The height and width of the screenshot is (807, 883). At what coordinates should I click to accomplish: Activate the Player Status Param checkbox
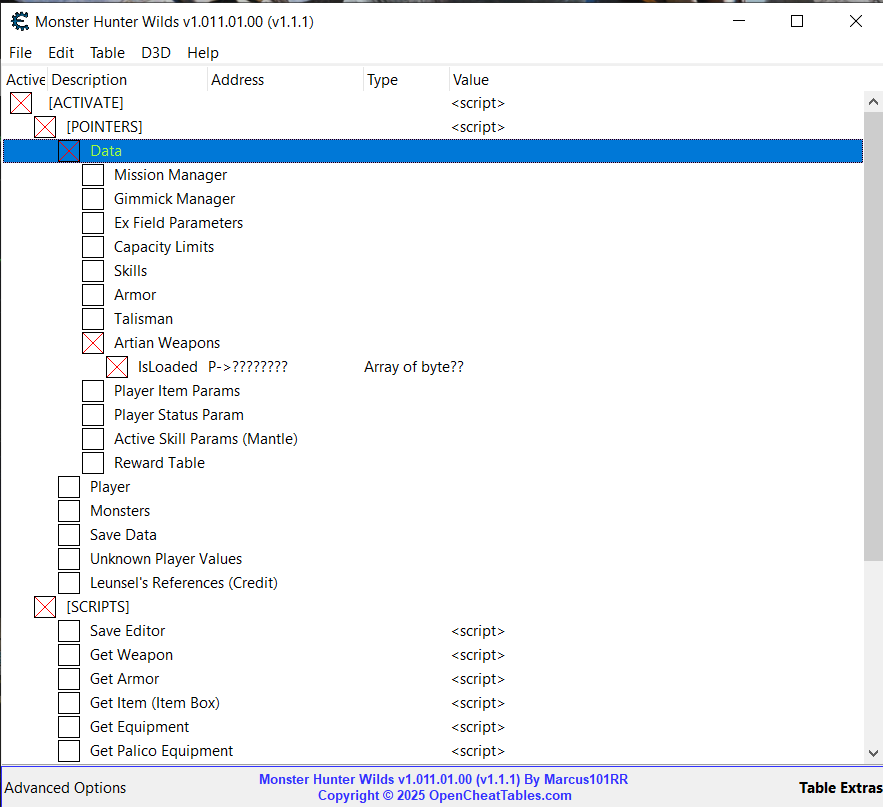[x=93, y=415]
